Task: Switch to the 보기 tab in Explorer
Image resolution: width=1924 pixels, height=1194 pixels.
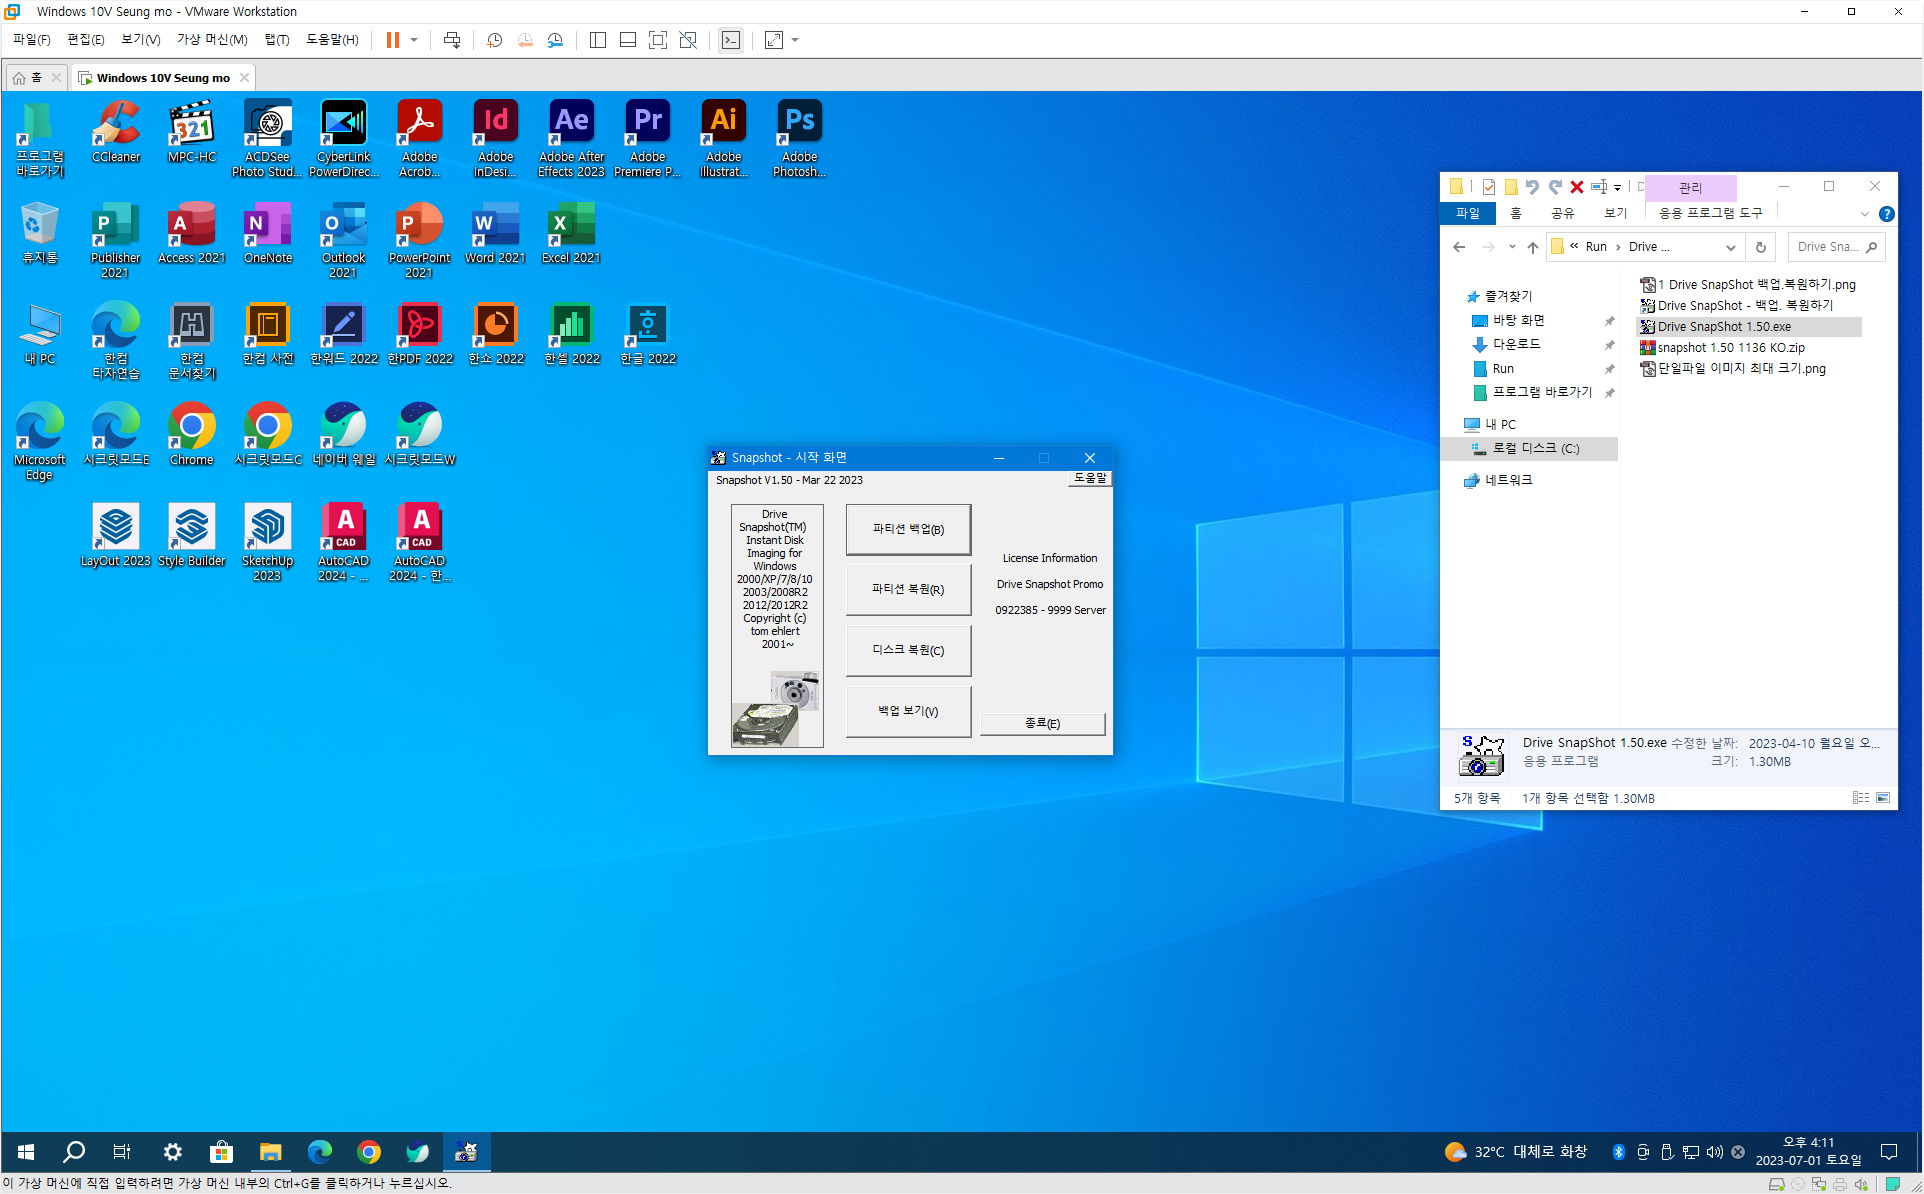Action: (x=1615, y=213)
